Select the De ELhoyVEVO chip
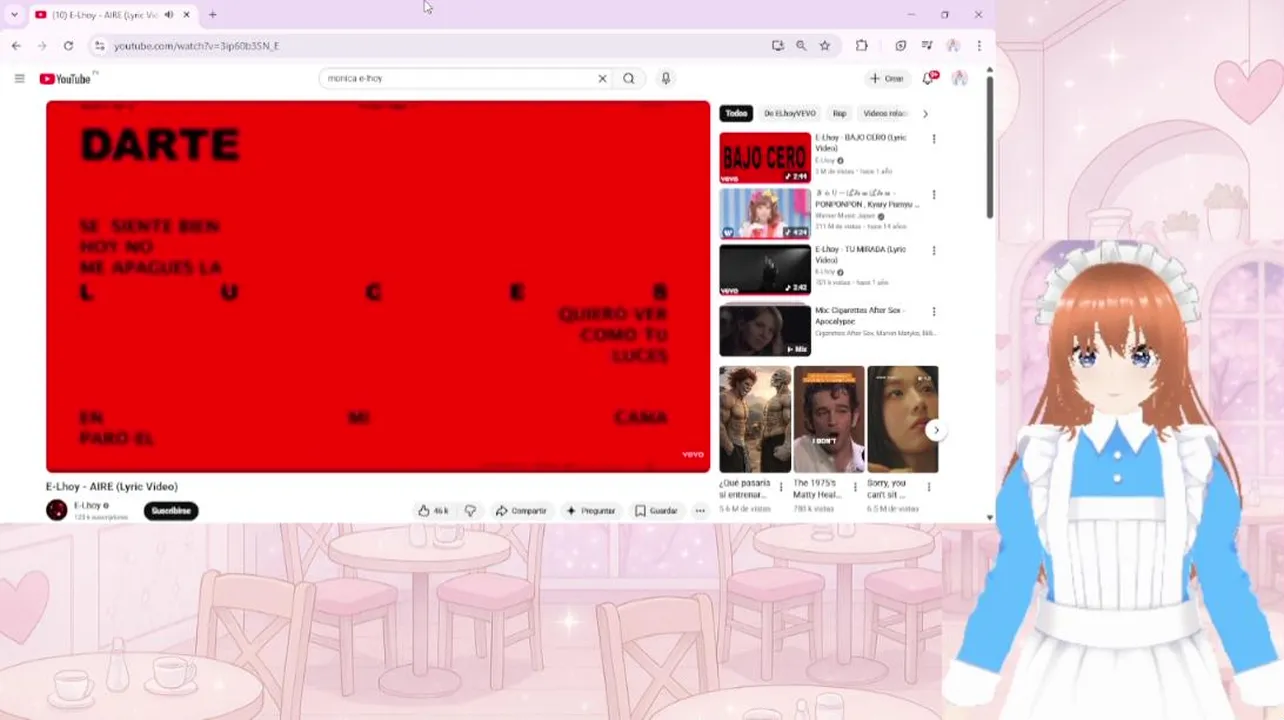 tap(790, 114)
